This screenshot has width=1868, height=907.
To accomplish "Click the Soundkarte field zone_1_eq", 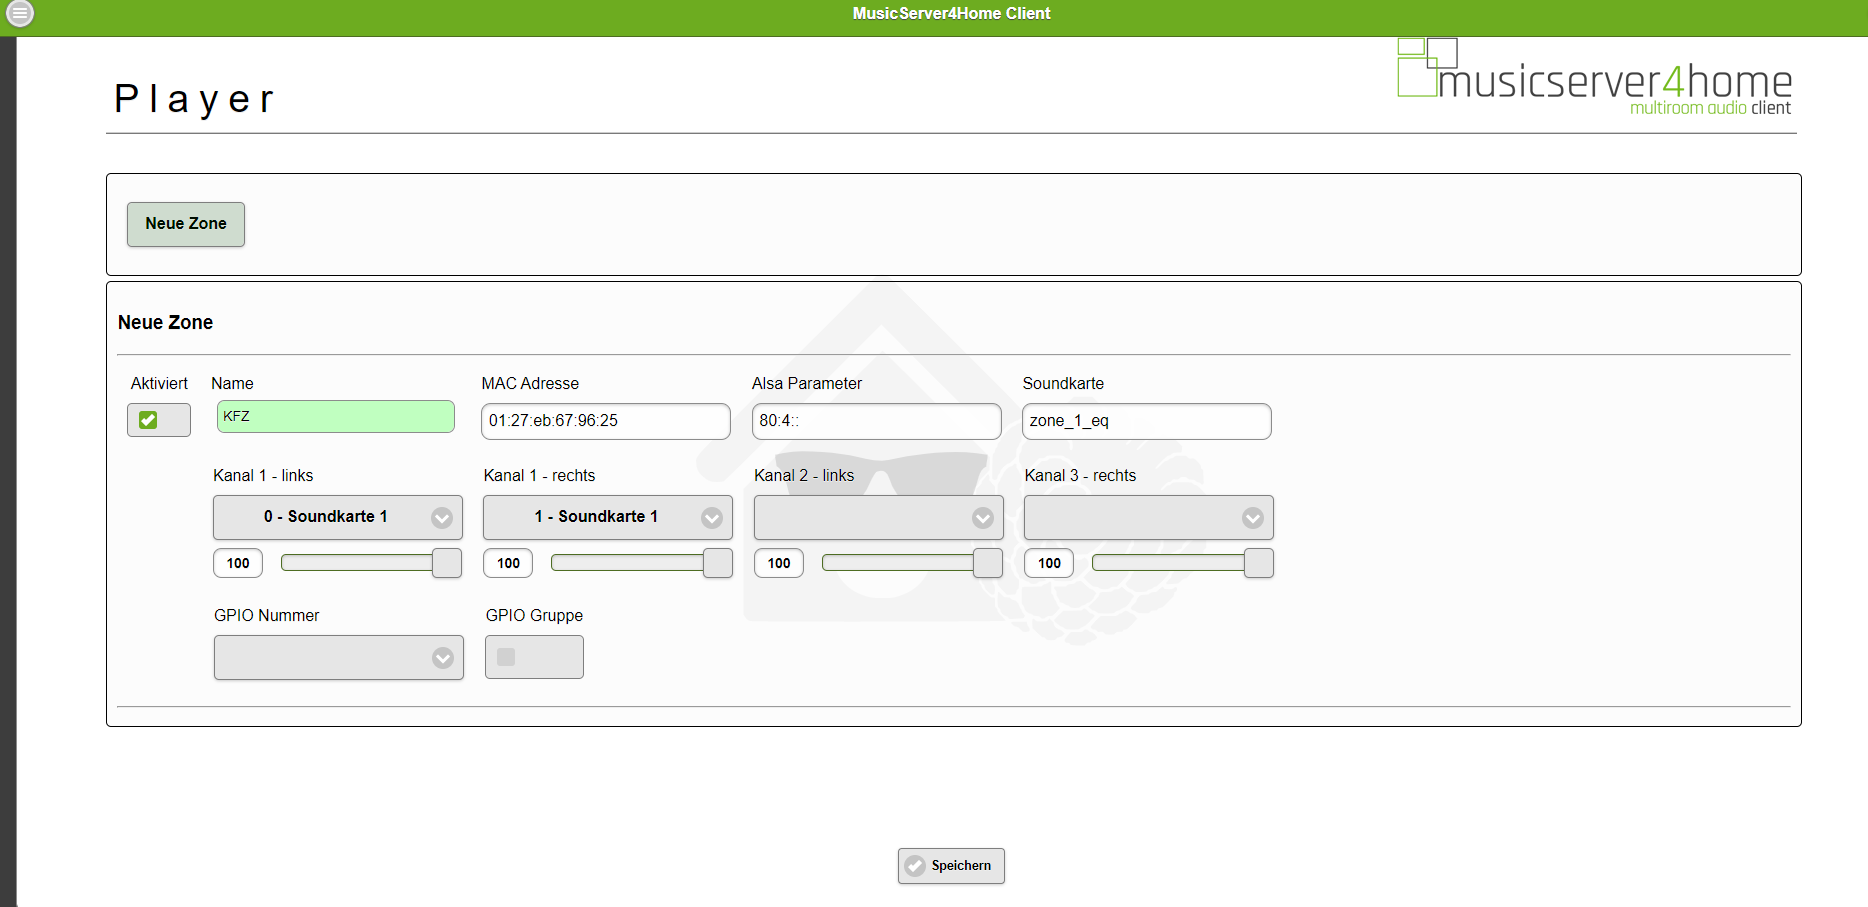I will point(1146,421).
